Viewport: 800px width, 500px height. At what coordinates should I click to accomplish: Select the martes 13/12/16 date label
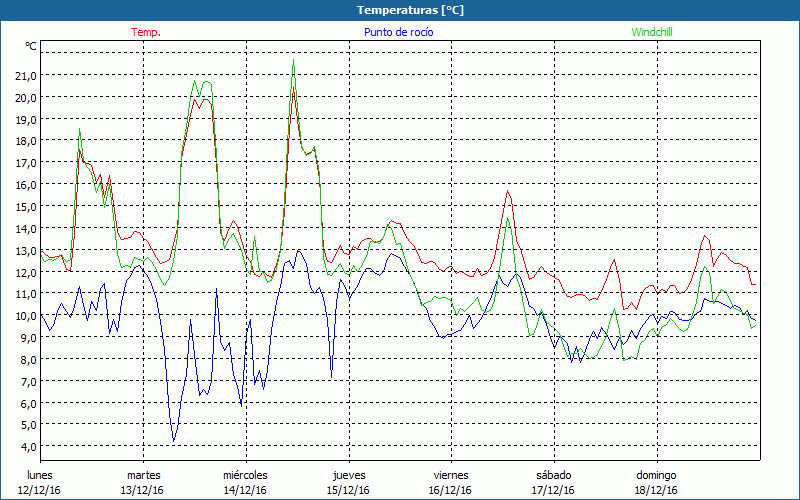coord(143,482)
